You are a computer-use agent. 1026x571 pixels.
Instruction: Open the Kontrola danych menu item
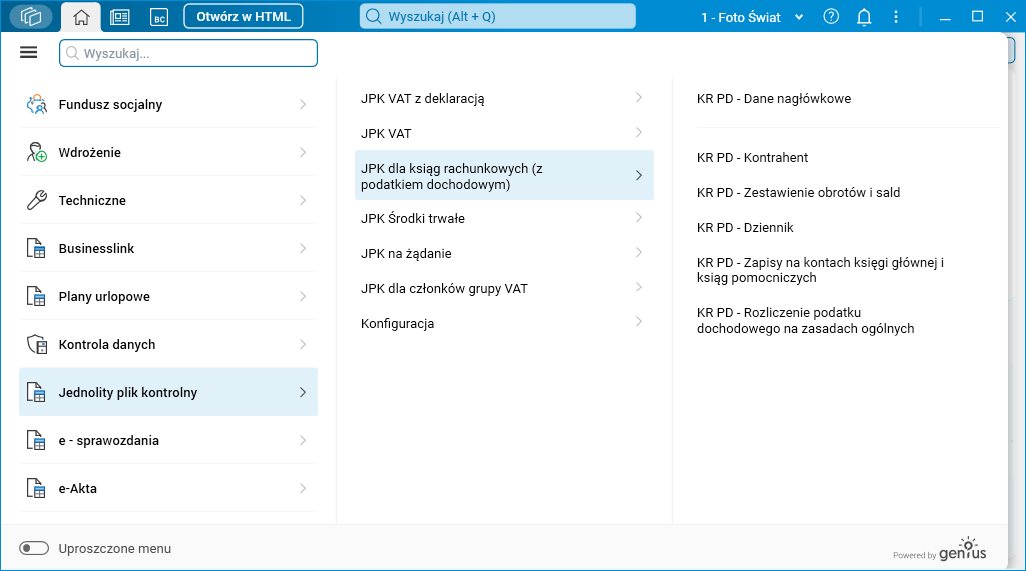[x=107, y=344]
